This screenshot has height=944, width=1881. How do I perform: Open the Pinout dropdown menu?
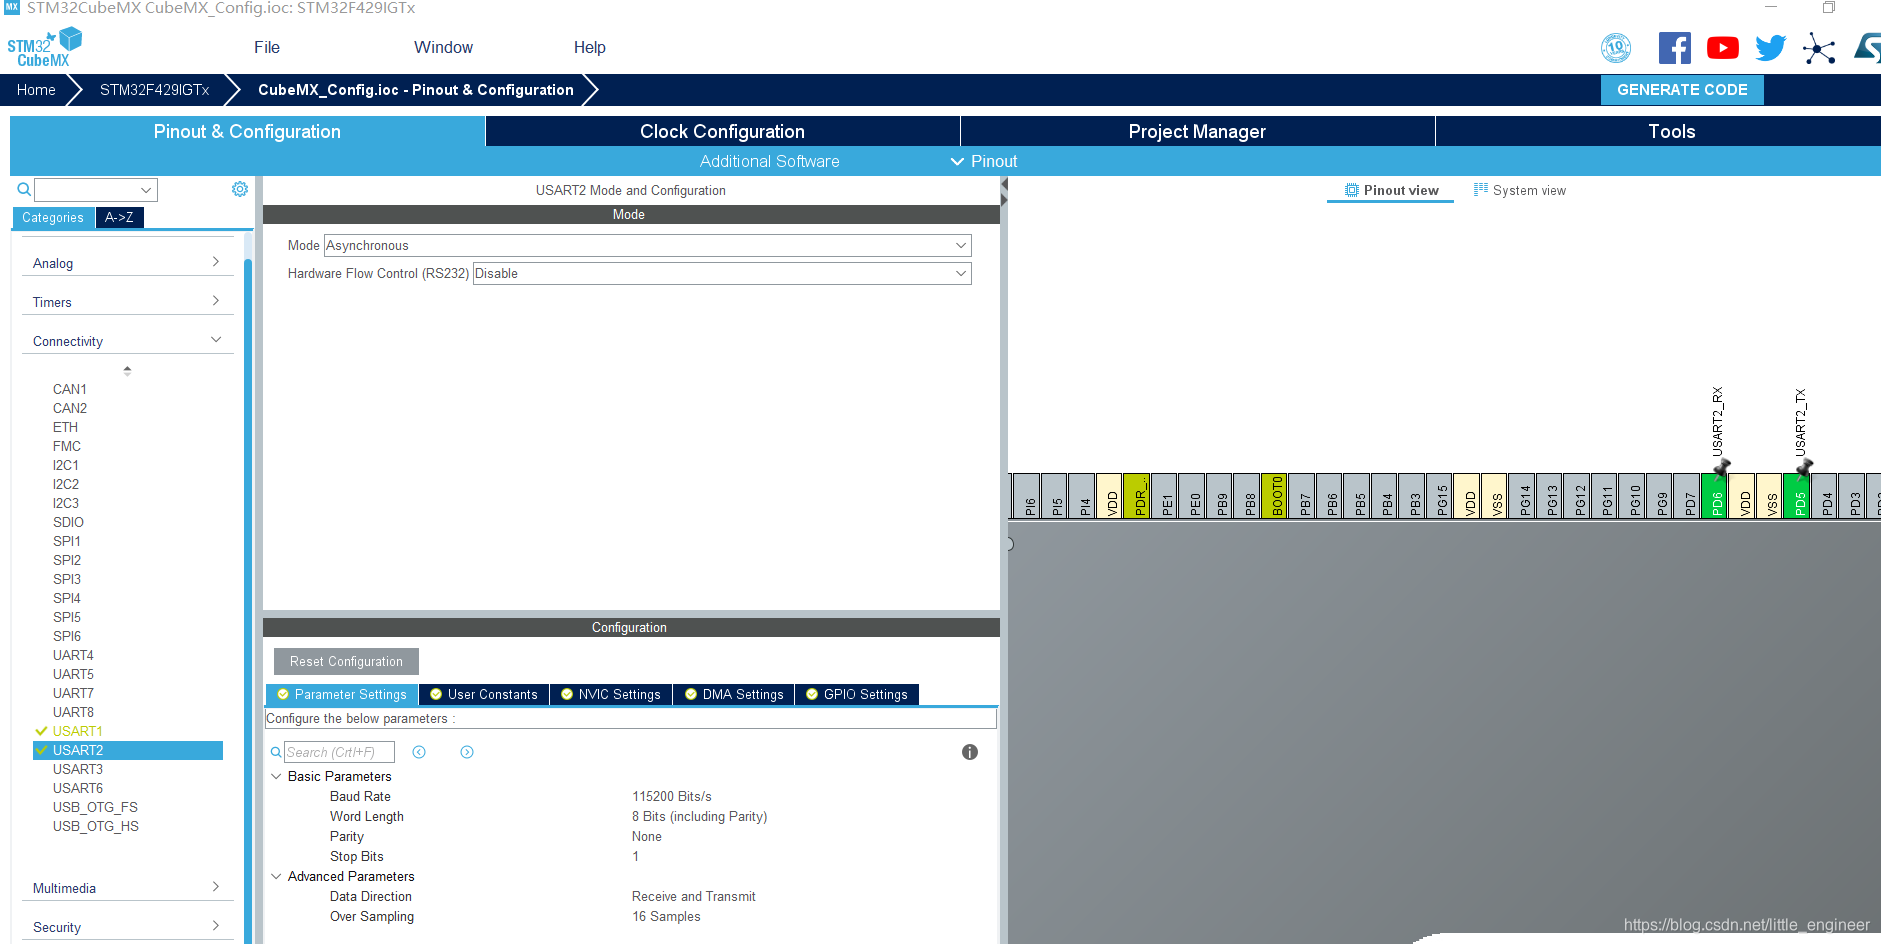[983, 161]
